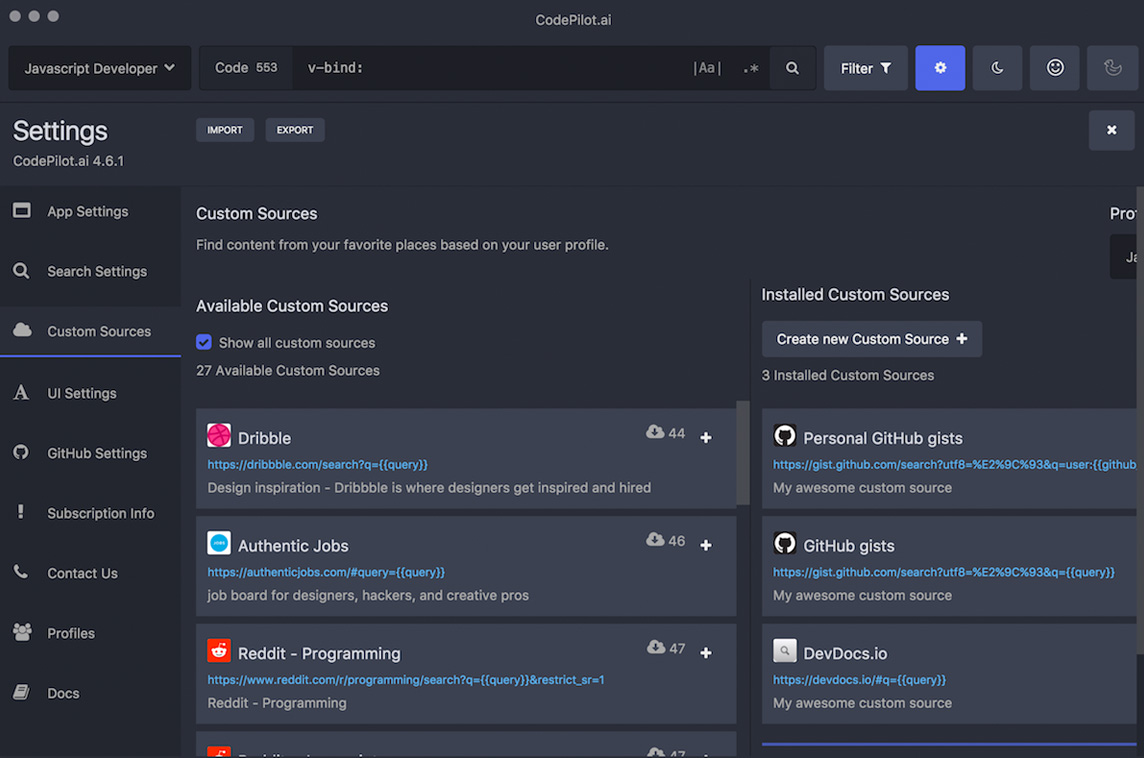Click the smiley face icon
1144x758 pixels.
(x=1054, y=68)
